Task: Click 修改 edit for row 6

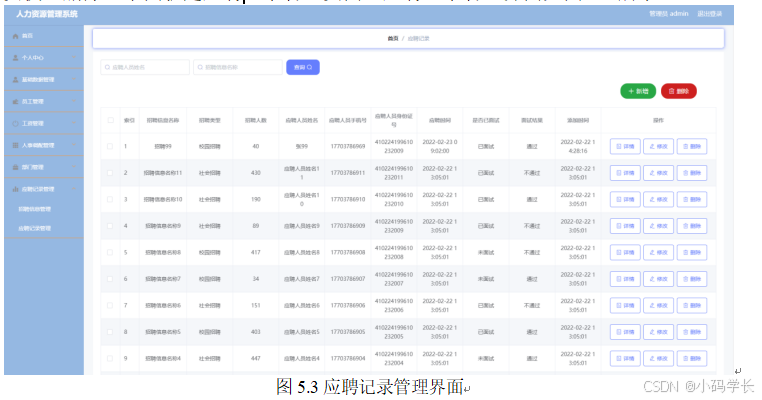Action: pos(658,279)
